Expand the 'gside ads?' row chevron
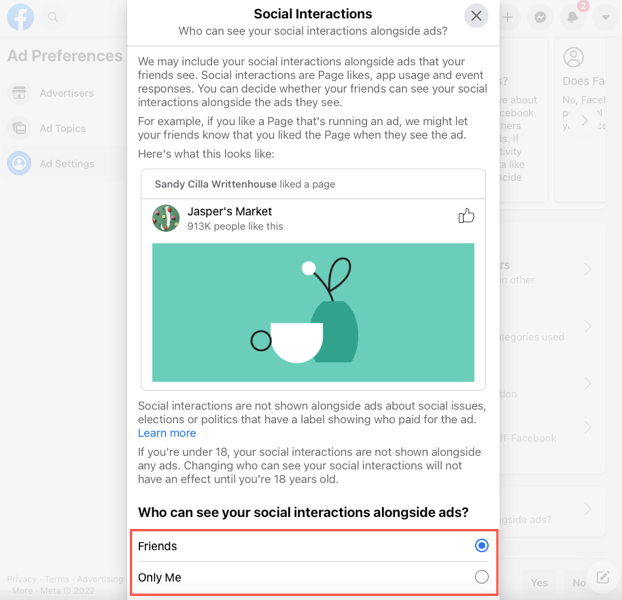This screenshot has height=600, width=622. click(x=588, y=509)
